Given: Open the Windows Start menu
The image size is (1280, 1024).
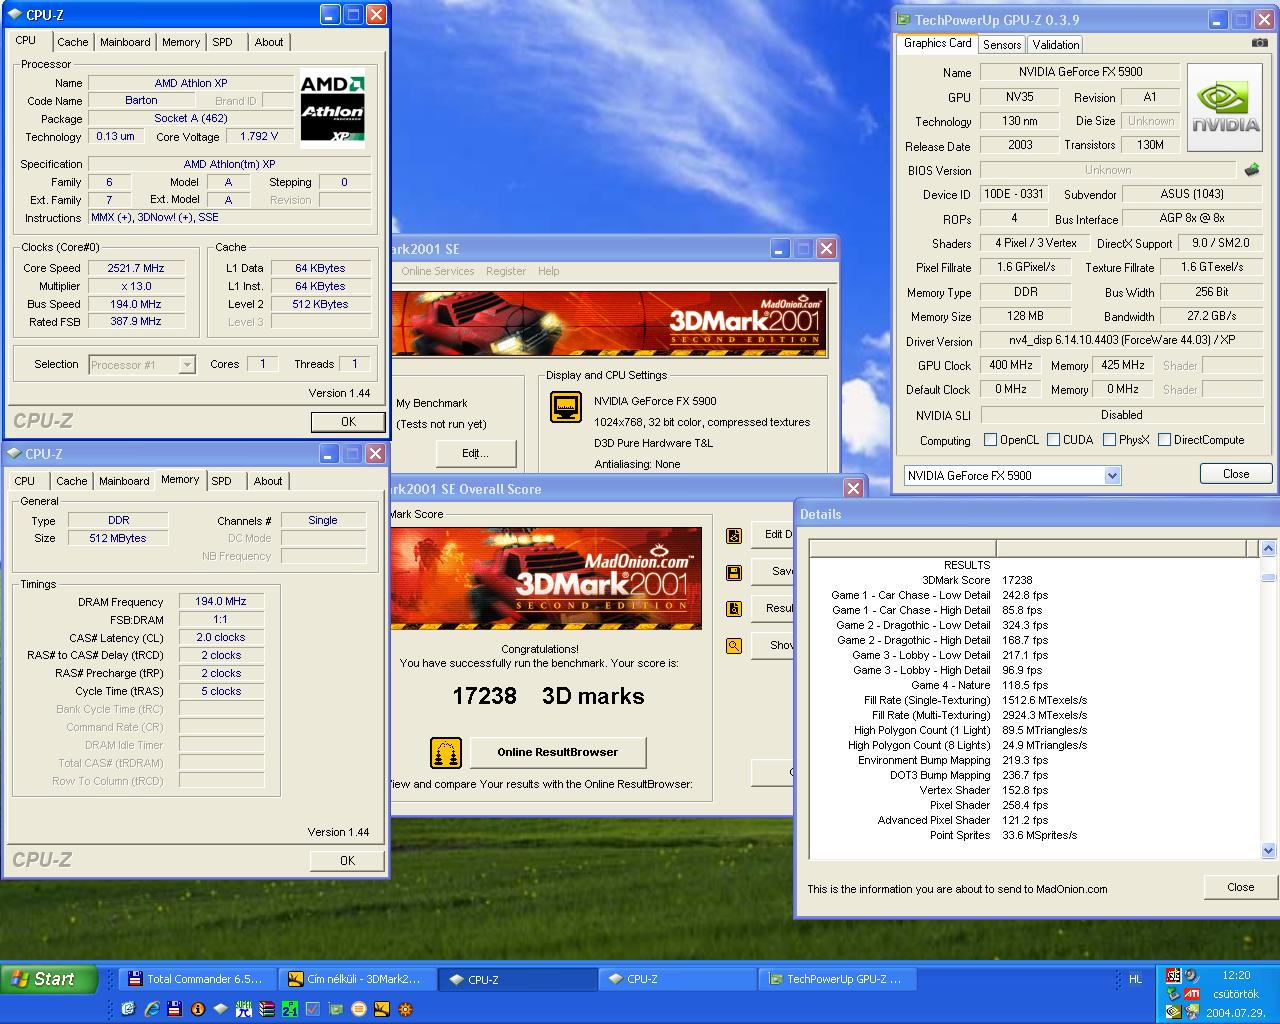Looking at the screenshot, I should [x=49, y=979].
